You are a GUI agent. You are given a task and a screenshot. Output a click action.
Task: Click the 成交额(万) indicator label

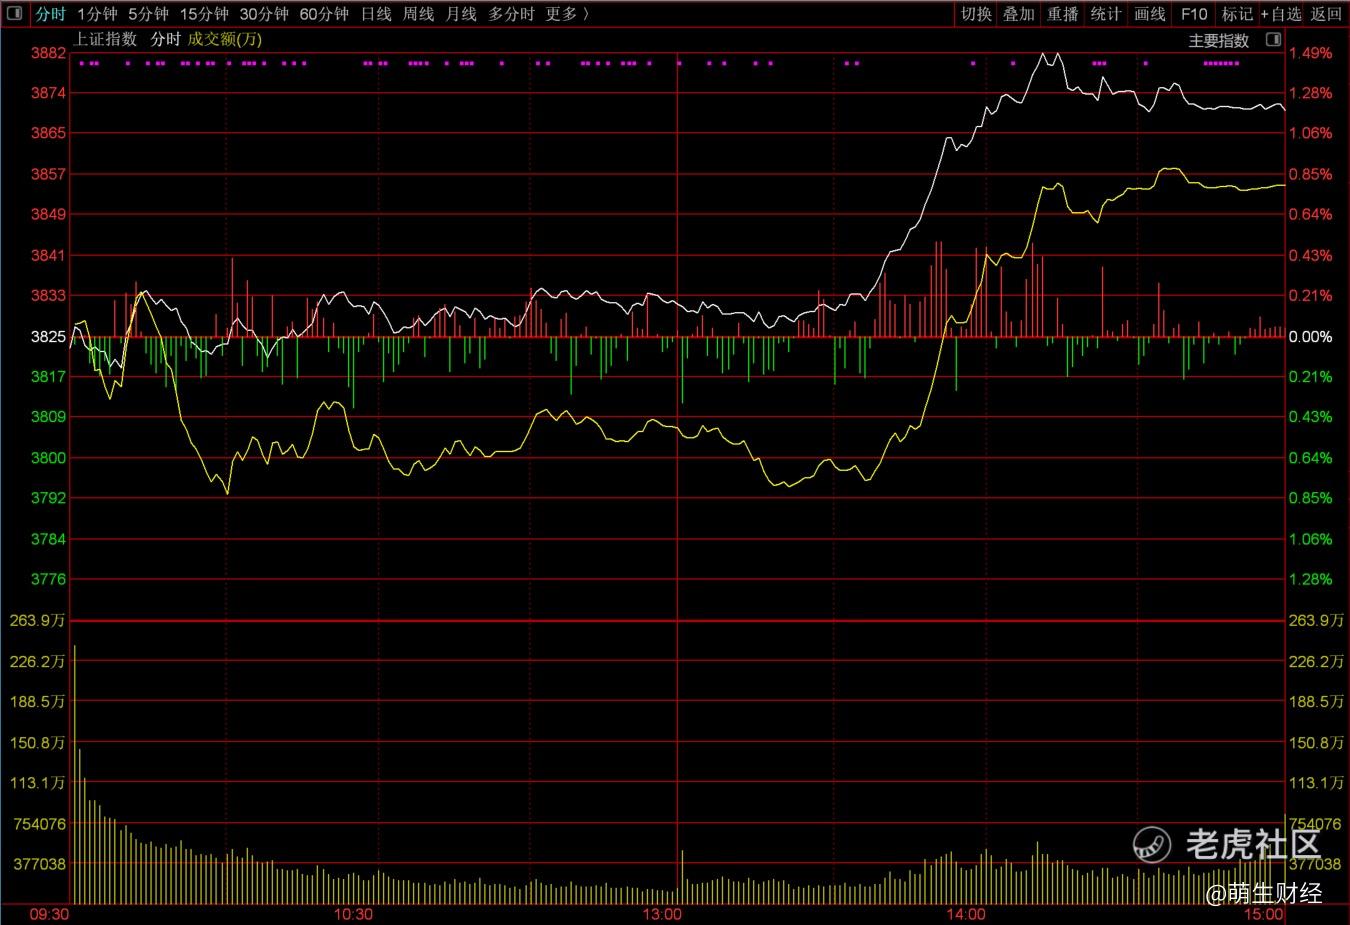(x=225, y=39)
